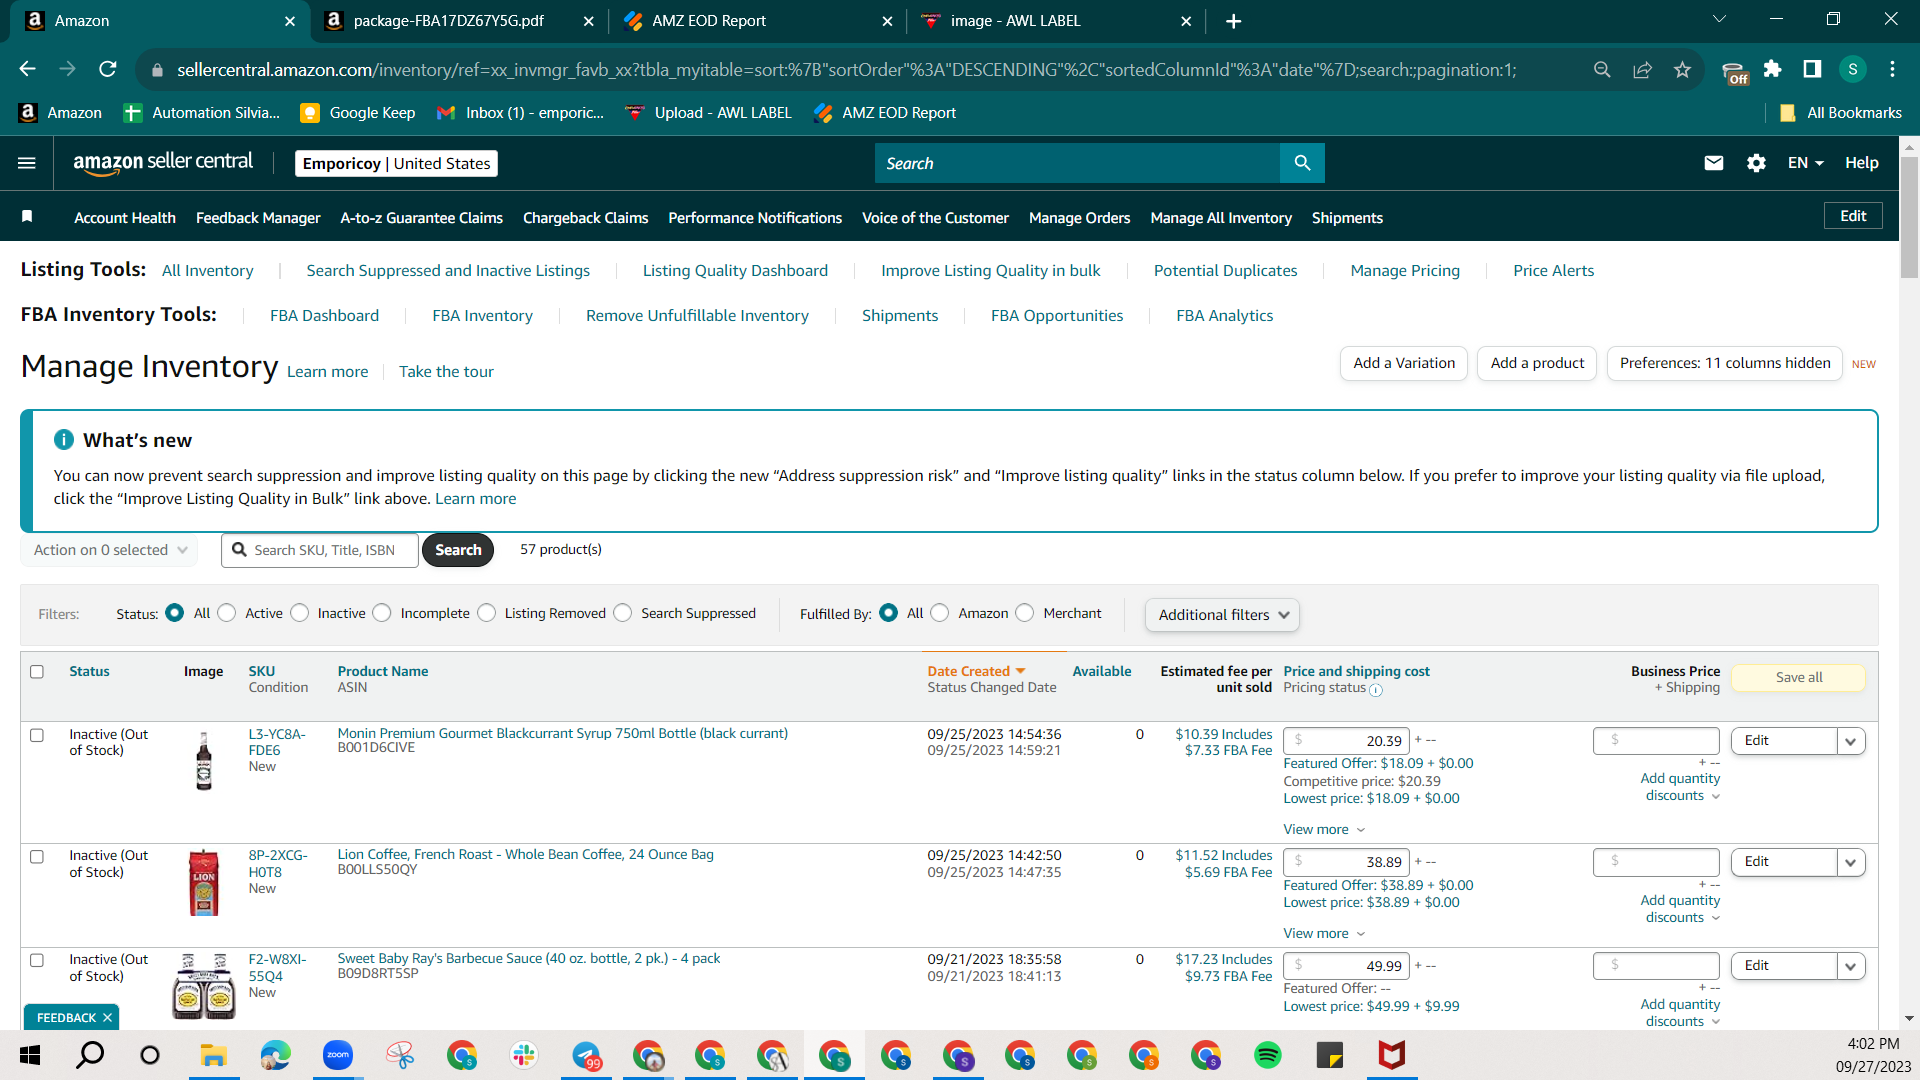Open the Windows Start menu
Screen dimensions: 1920x1080
coord(30,1055)
